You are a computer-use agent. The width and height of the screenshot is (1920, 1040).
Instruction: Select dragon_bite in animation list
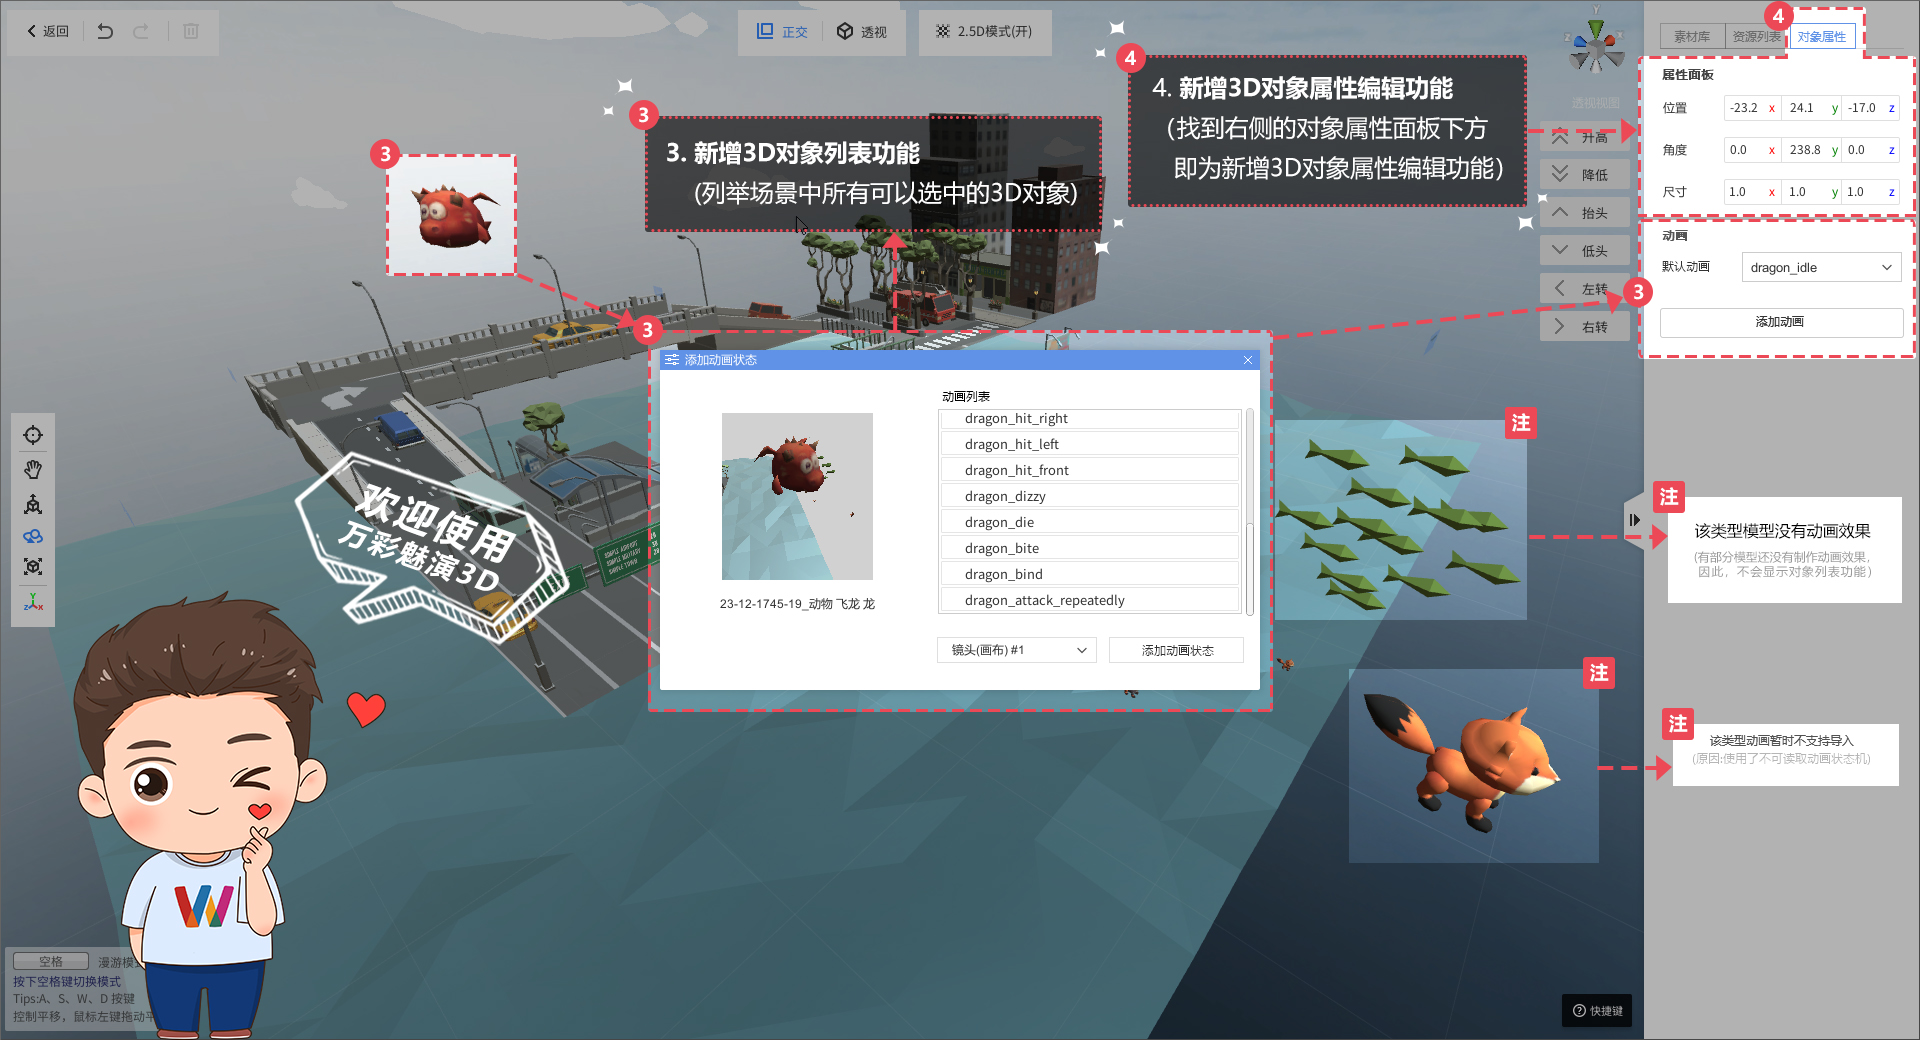click(1089, 549)
